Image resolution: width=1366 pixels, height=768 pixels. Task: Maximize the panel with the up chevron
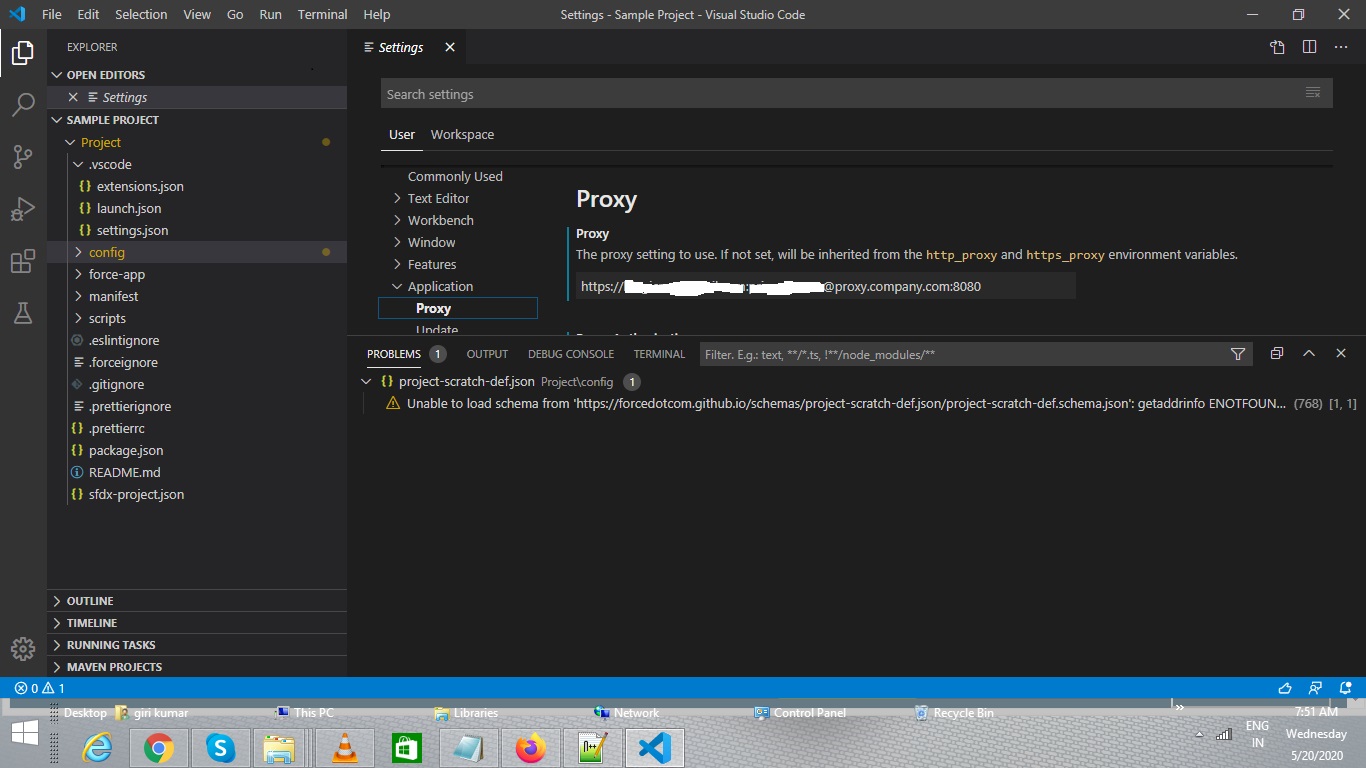pyautogui.click(x=1308, y=354)
